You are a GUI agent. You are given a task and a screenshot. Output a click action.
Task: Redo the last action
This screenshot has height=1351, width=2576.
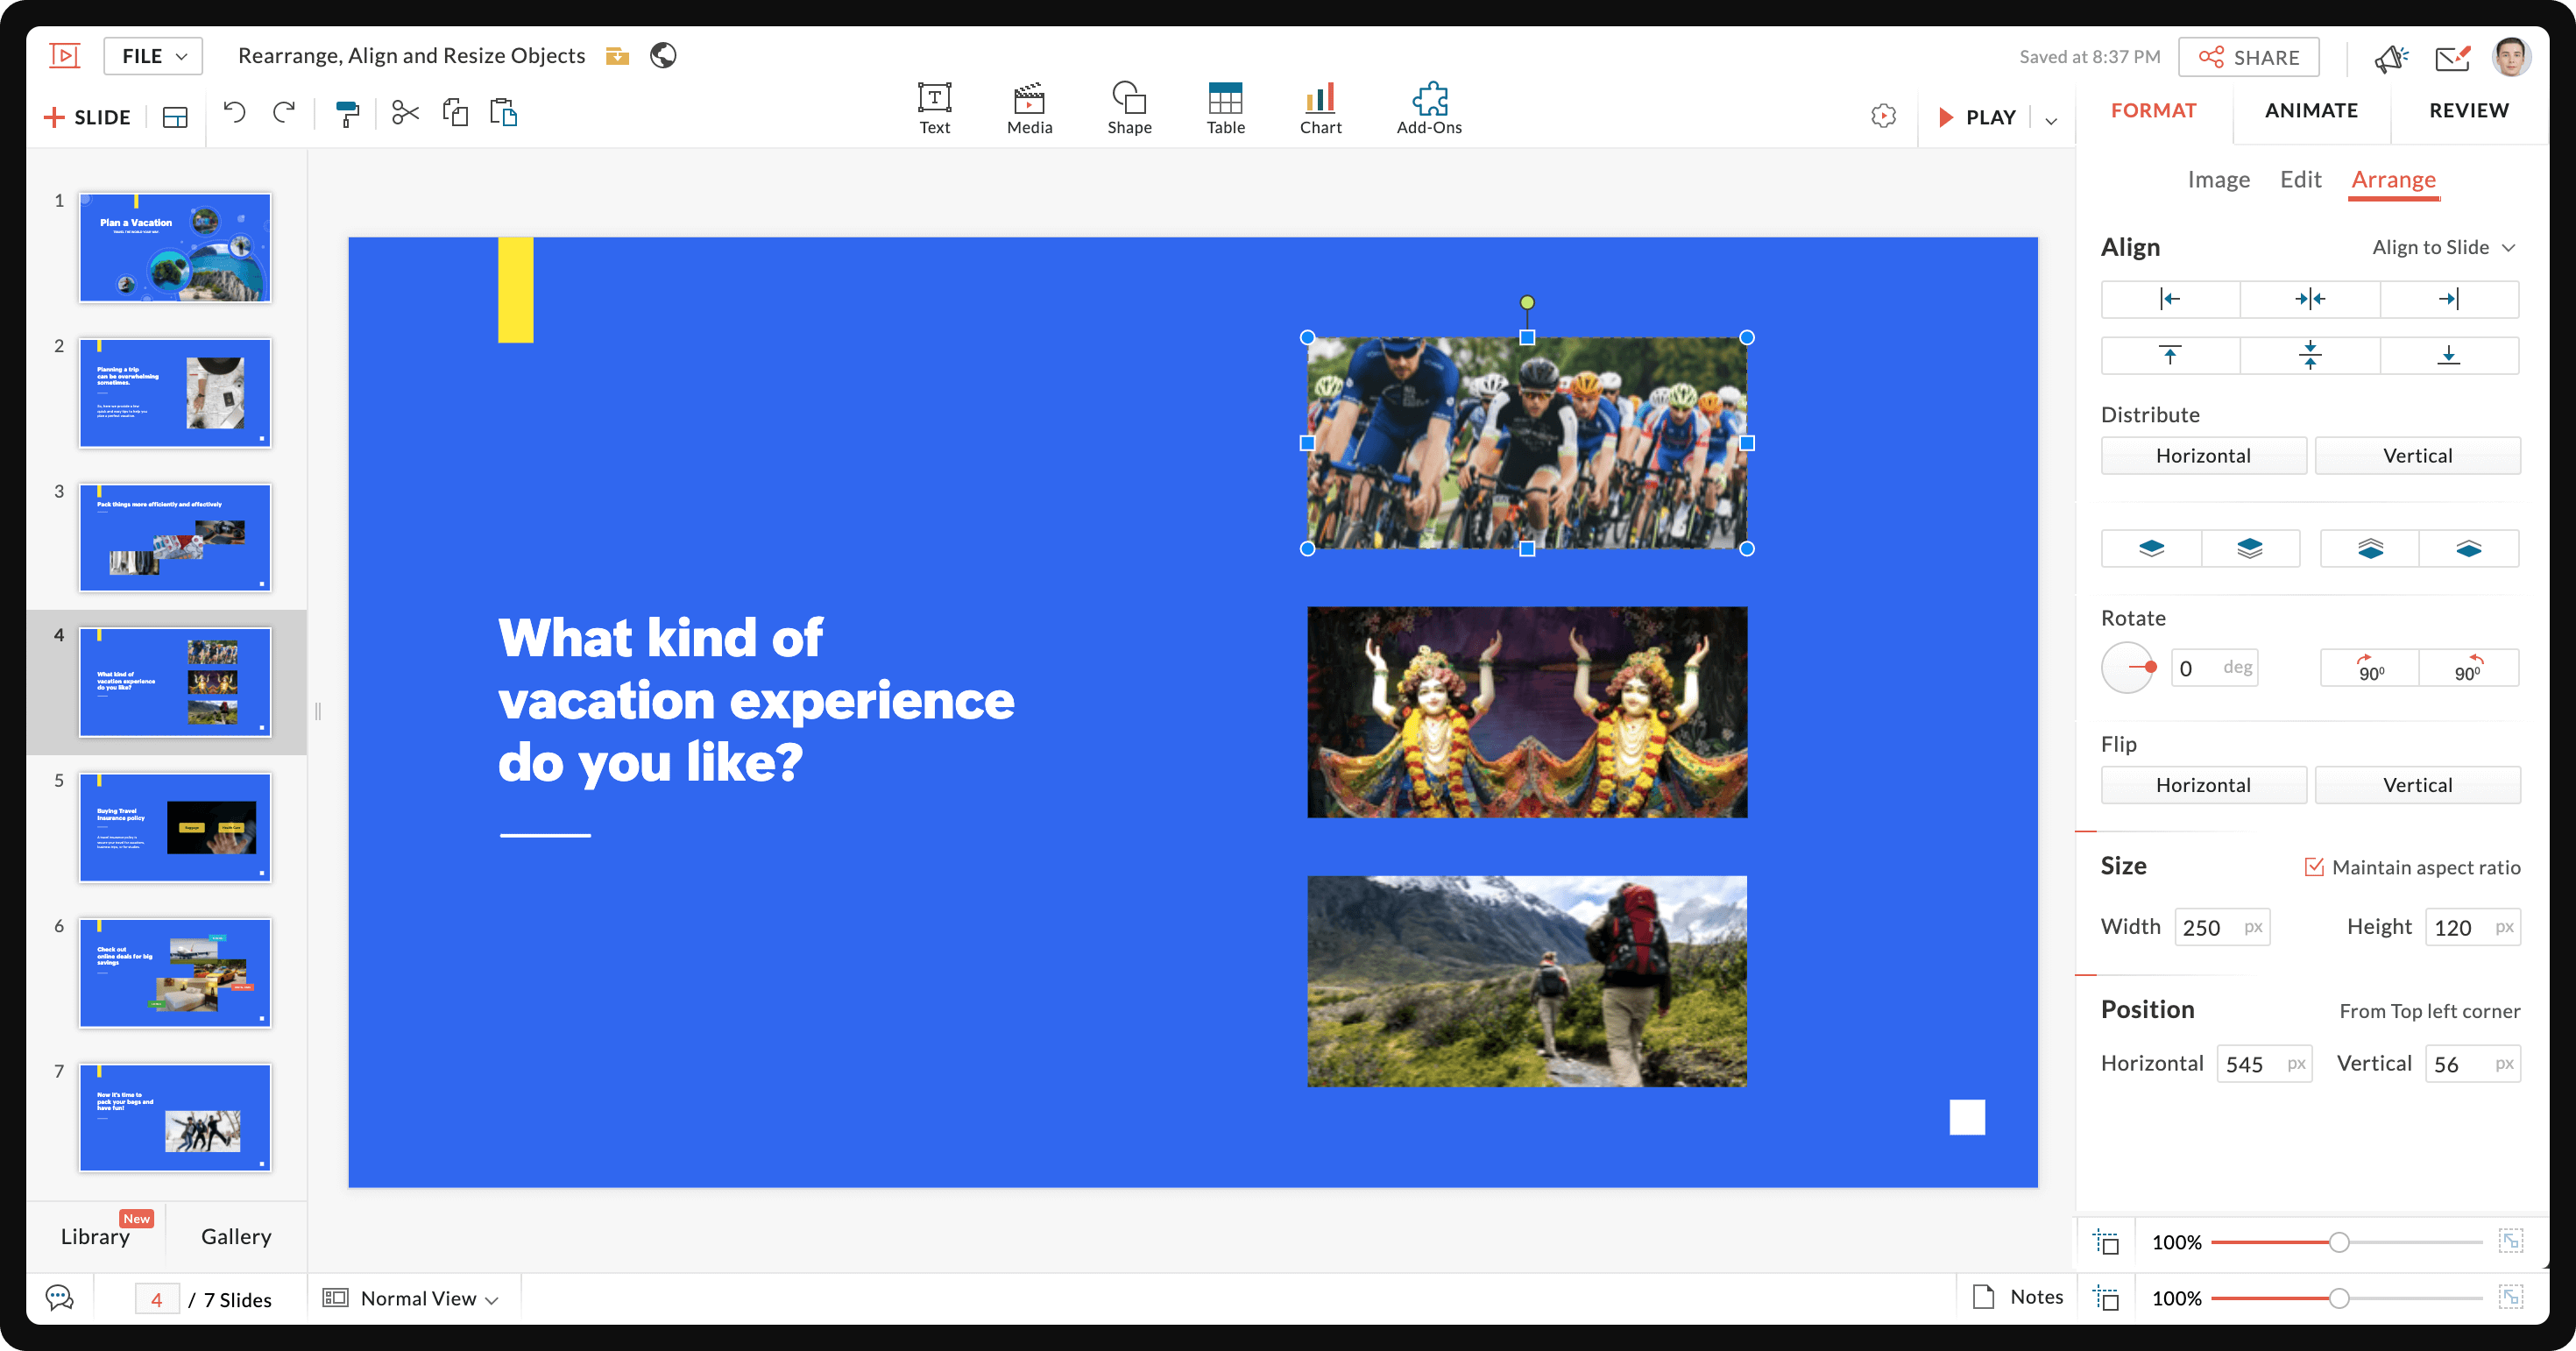285,112
